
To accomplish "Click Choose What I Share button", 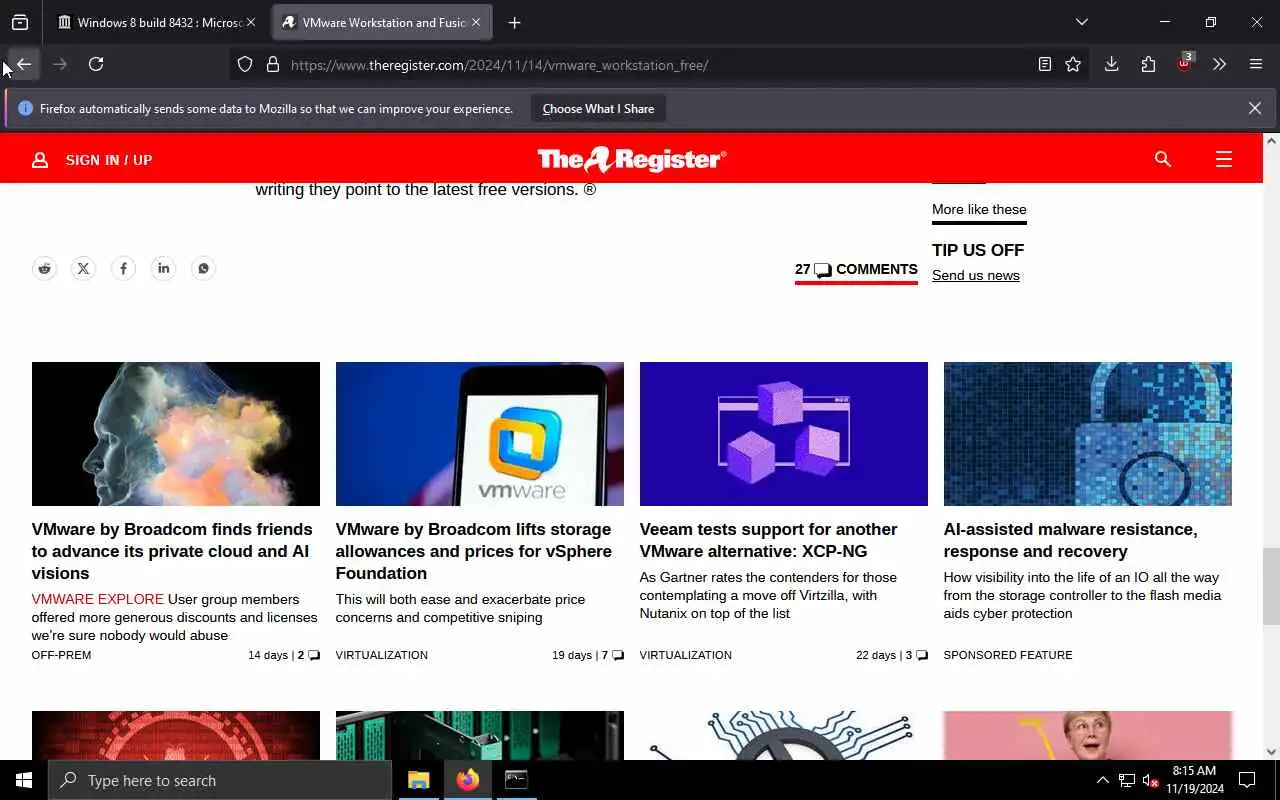I will tap(598, 108).
